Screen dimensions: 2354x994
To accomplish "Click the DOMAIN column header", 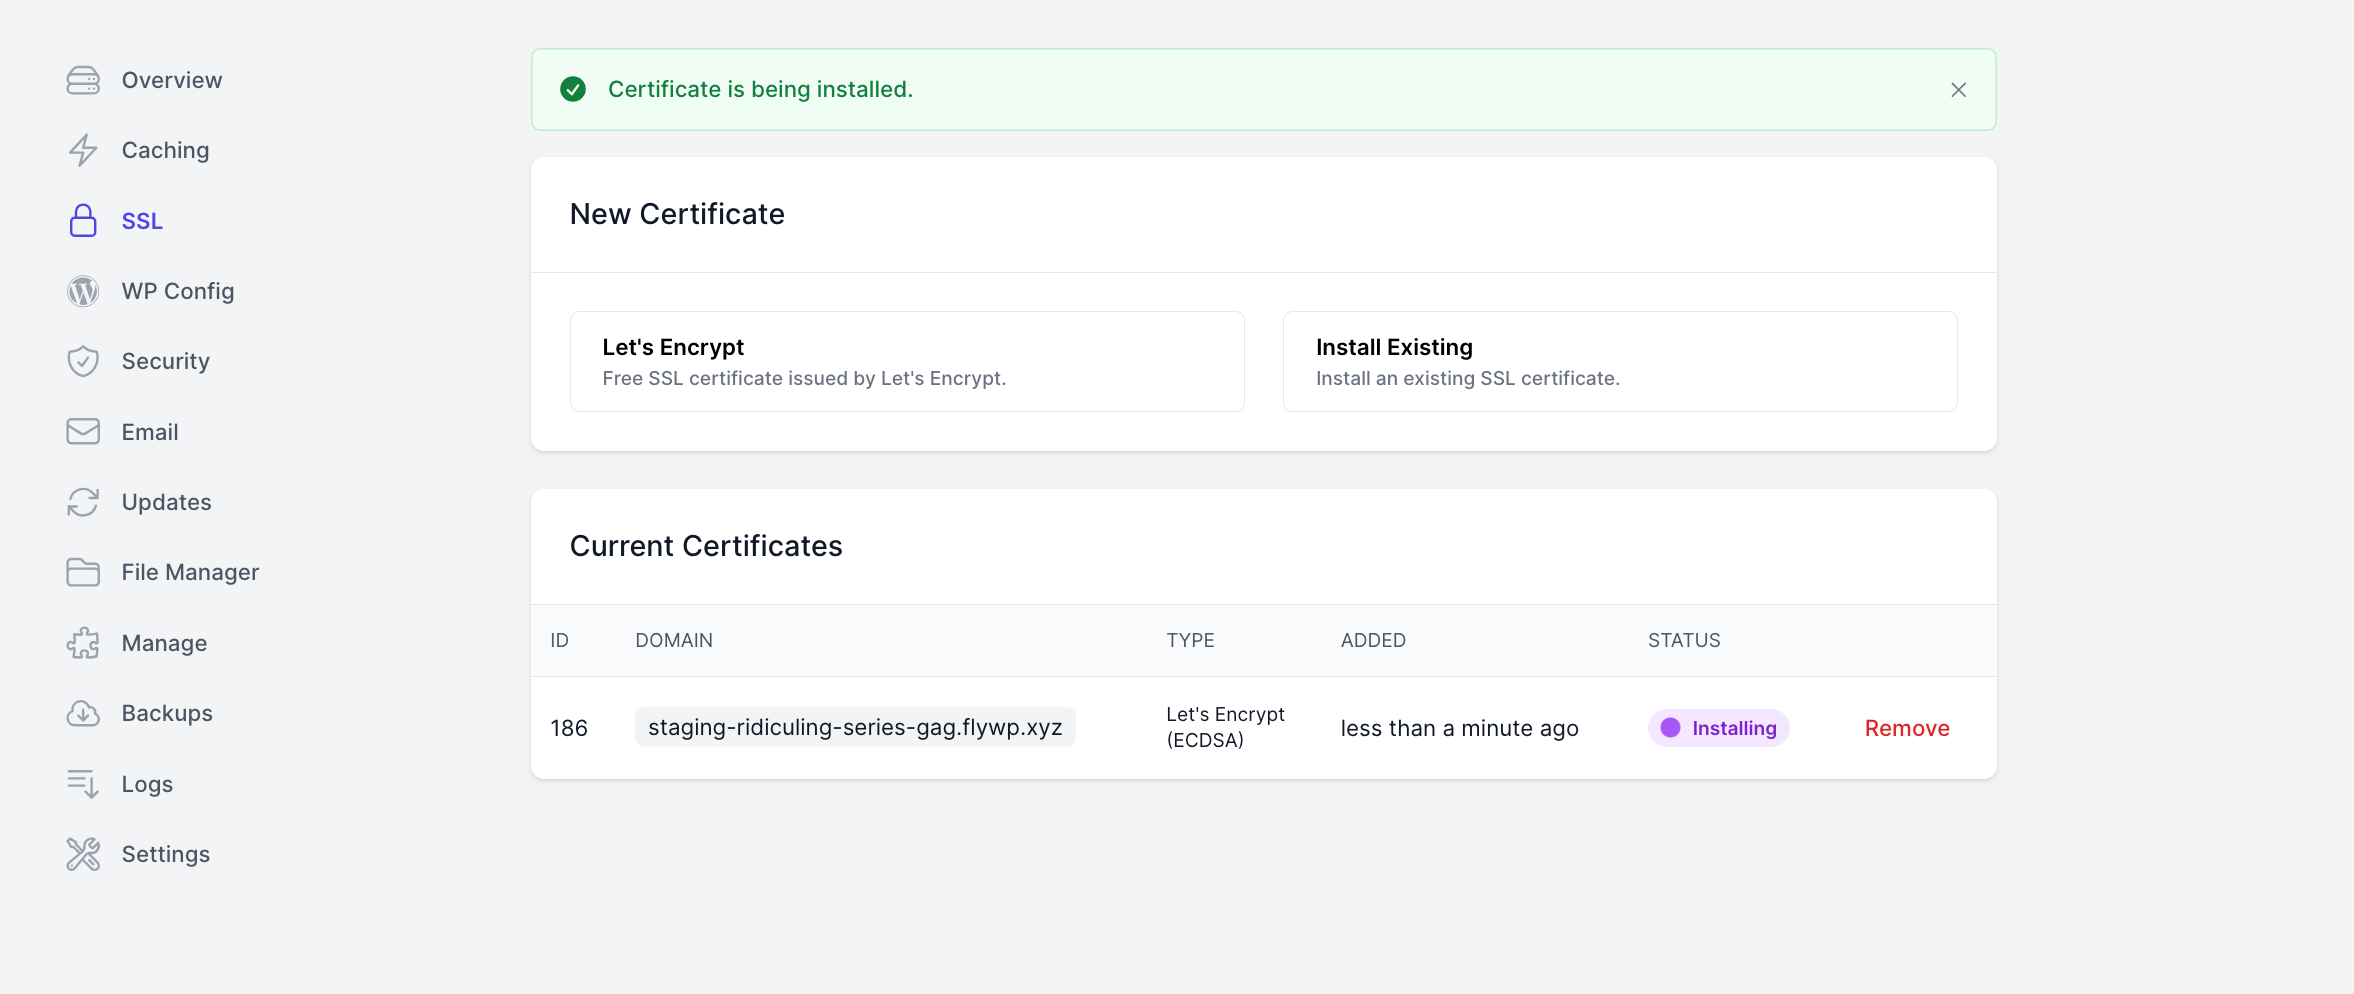I will [x=674, y=640].
